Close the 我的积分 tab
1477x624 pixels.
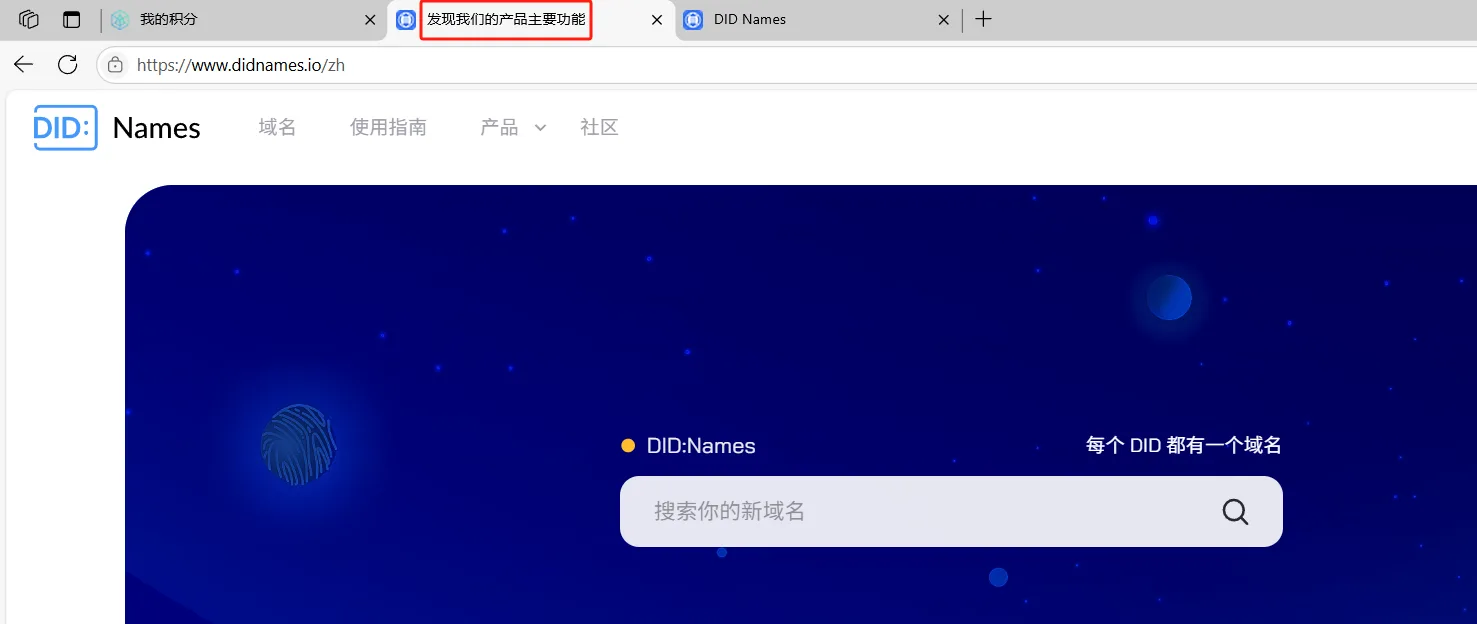coord(370,19)
